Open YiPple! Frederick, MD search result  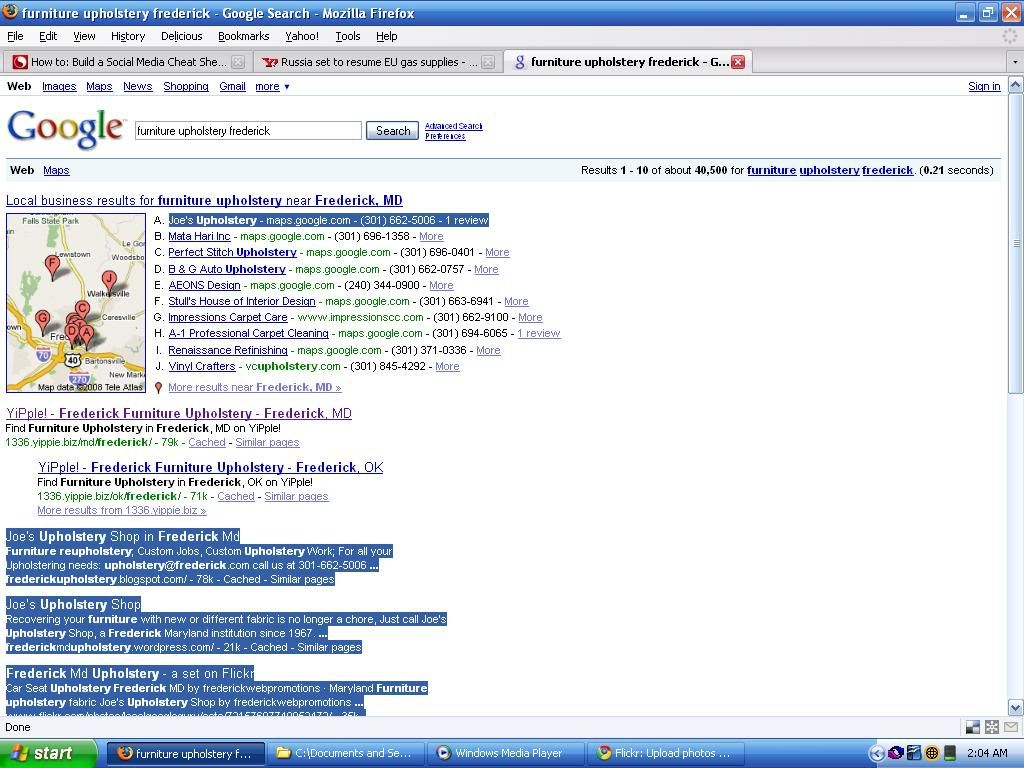179,413
